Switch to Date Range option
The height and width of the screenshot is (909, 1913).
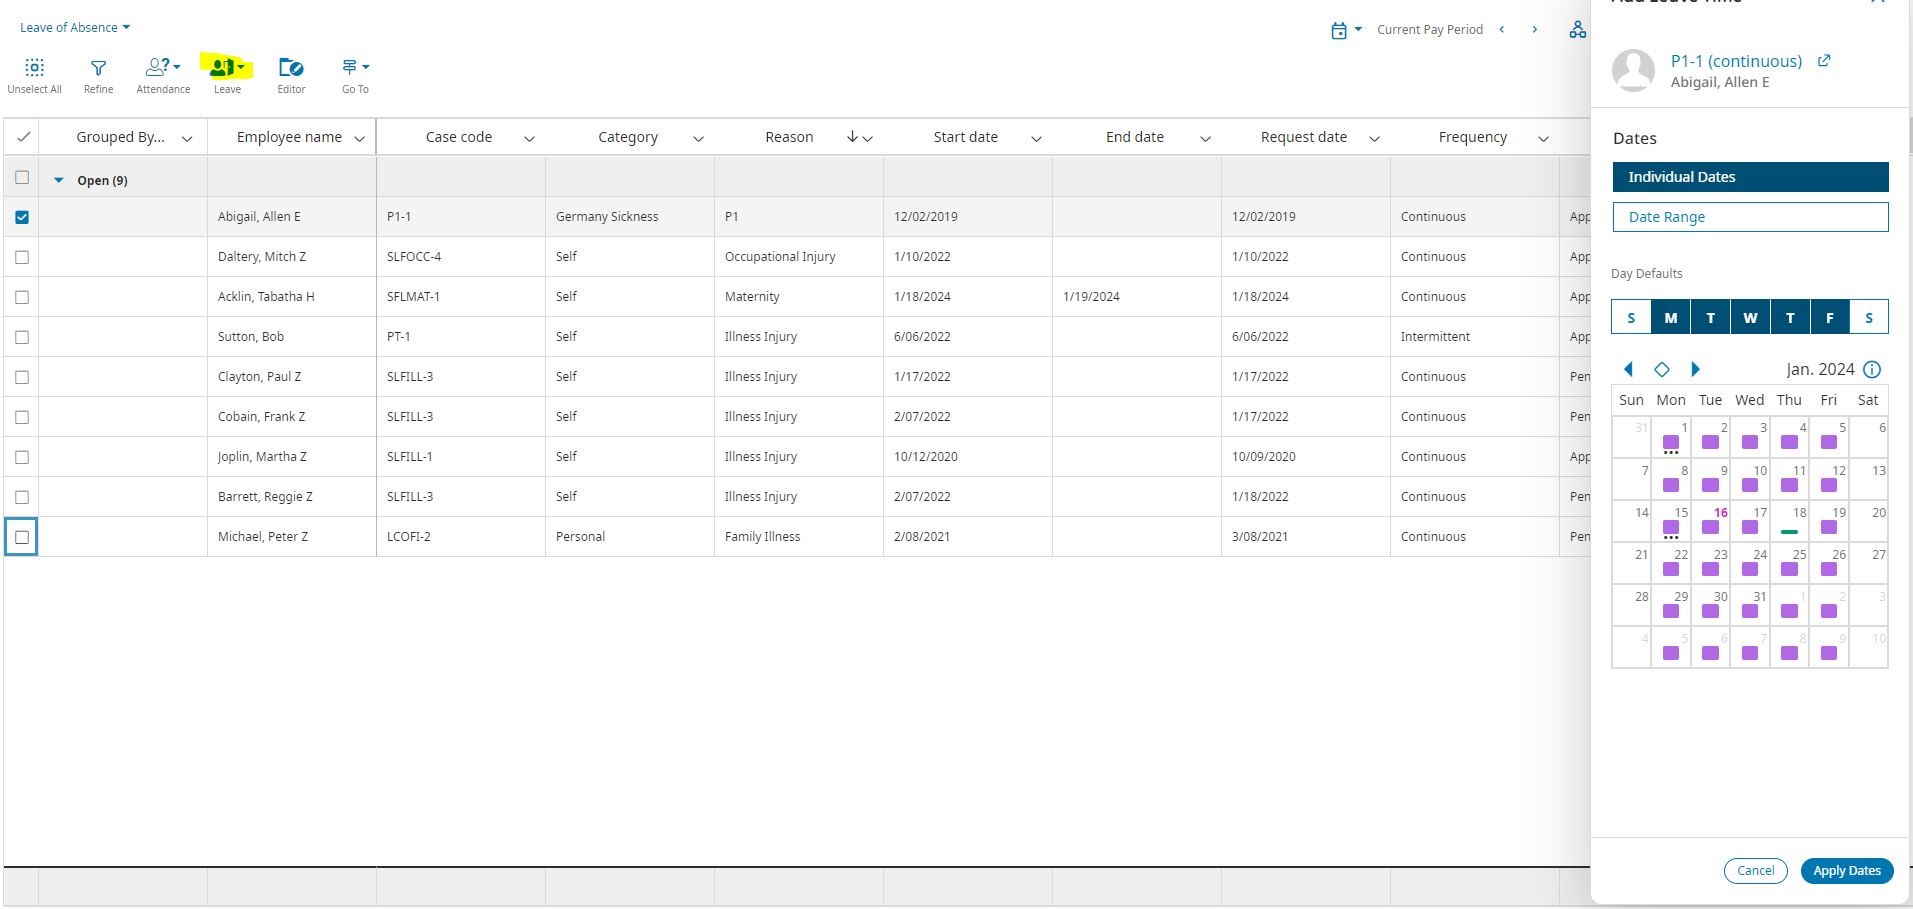point(1750,217)
